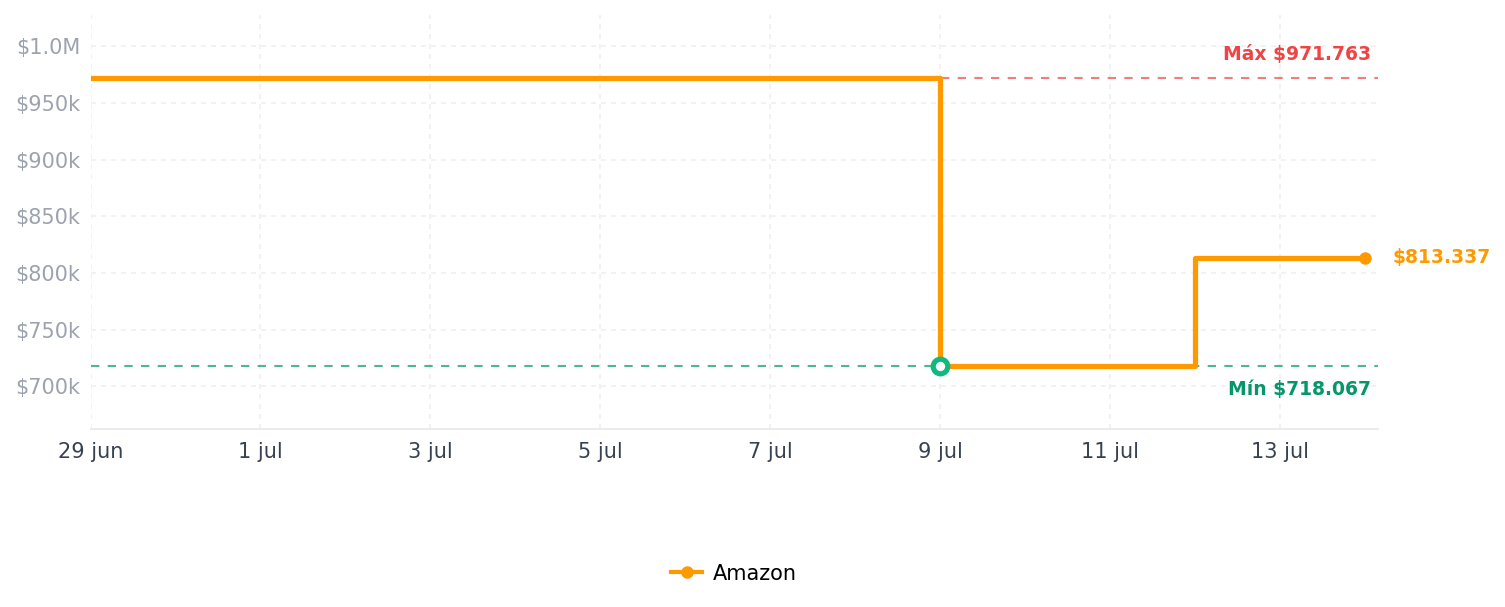Click the orange Amazon legend marker icon
The width and height of the screenshot is (1505, 607).
pyautogui.click(x=687, y=573)
